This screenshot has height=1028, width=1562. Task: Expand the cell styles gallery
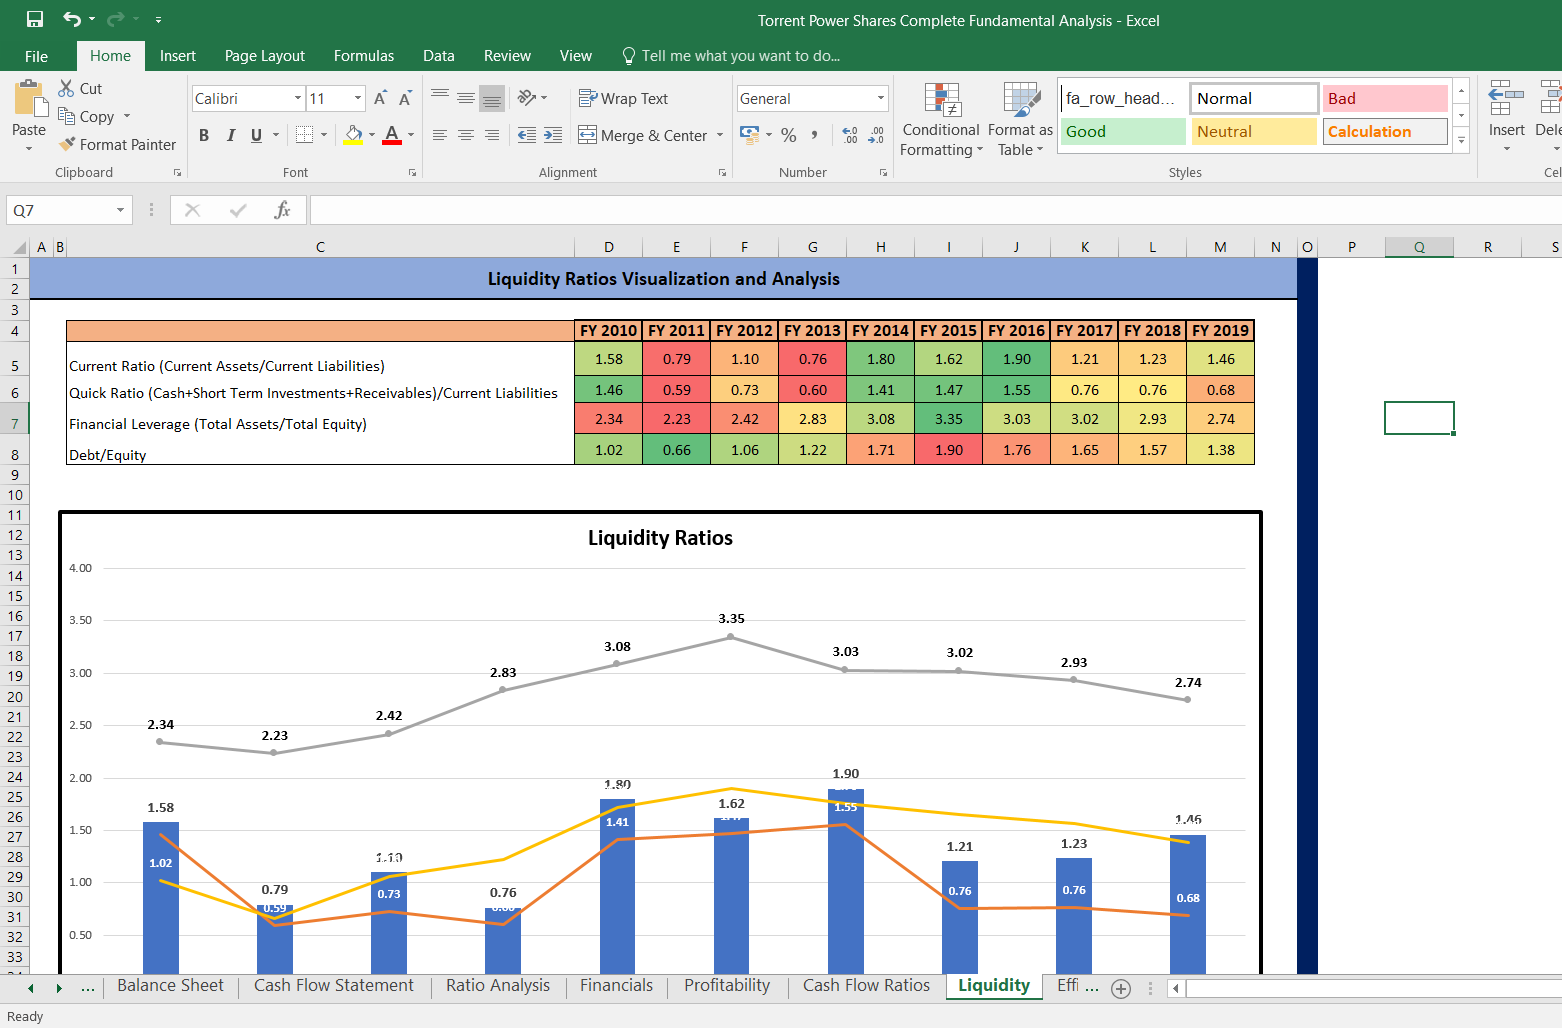tap(1461, 141)
